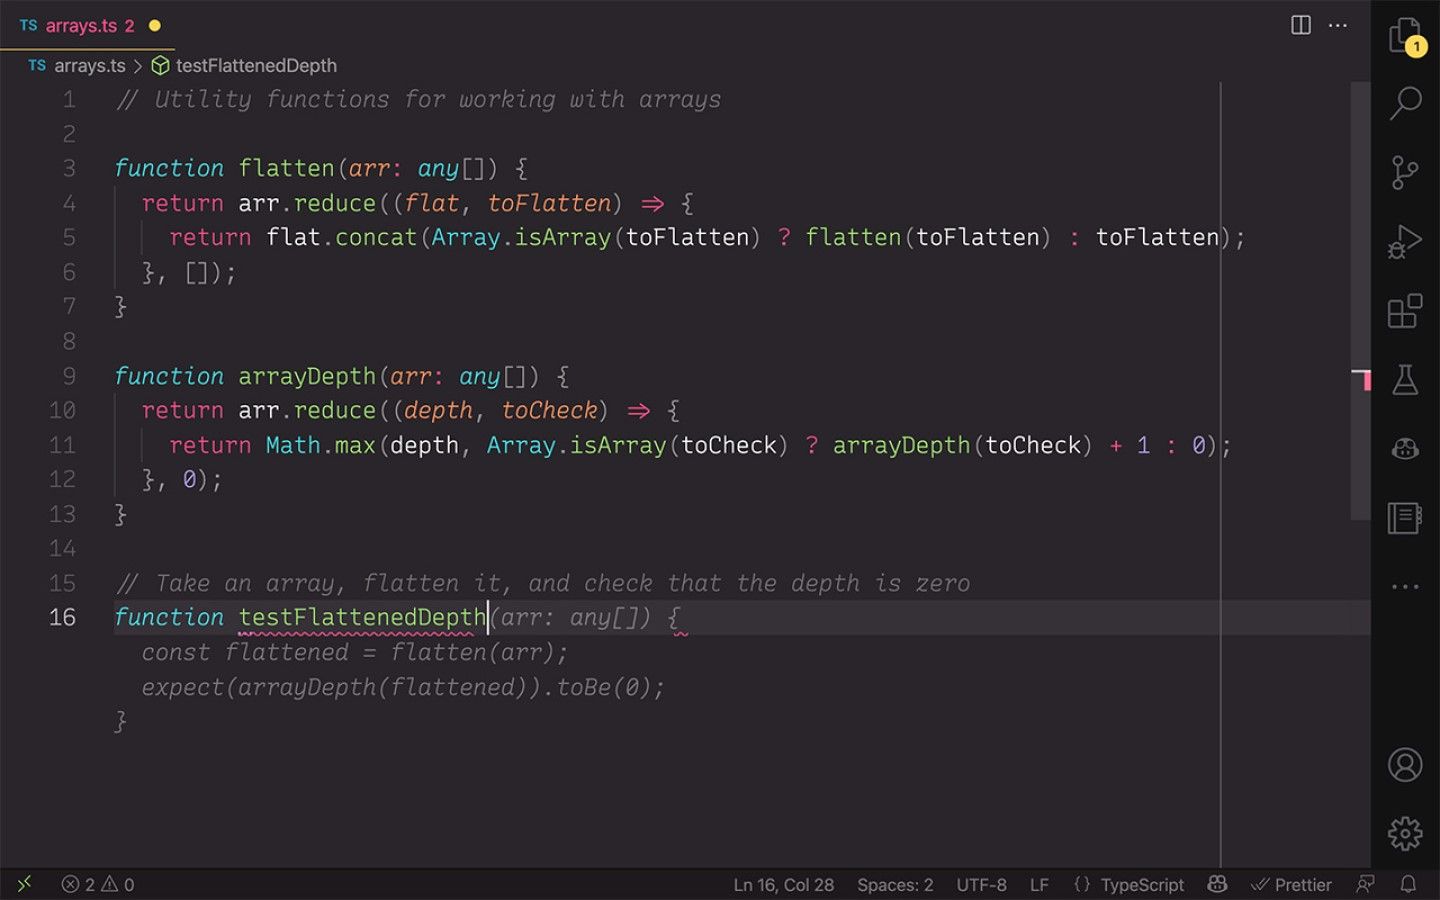Open the Extensions view
Viewport: 1440px width, 900px height.
pyautogui.click(x=1405, y=311)
